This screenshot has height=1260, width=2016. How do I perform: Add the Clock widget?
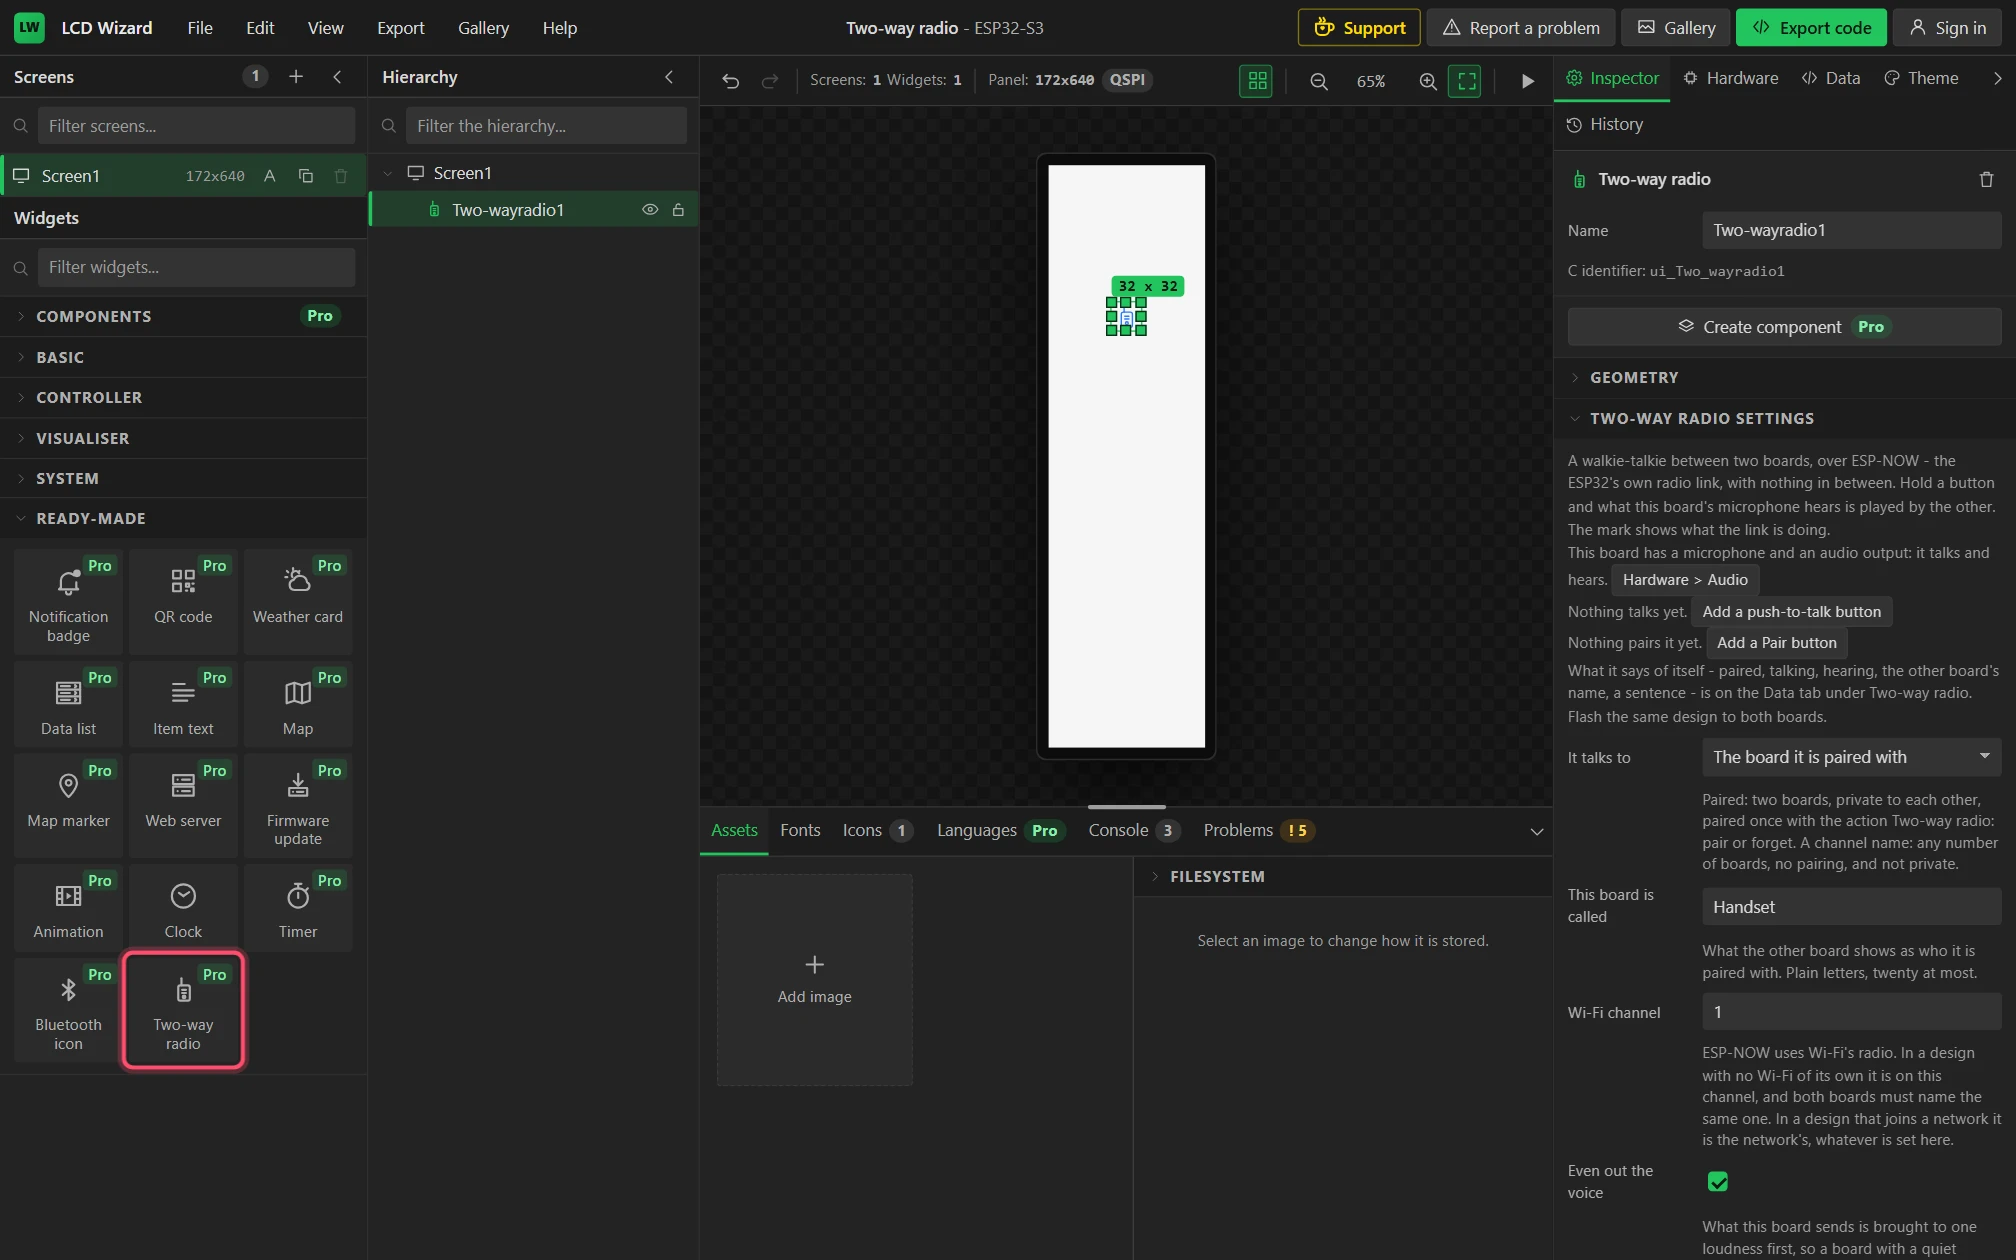(x=183, y=908)
